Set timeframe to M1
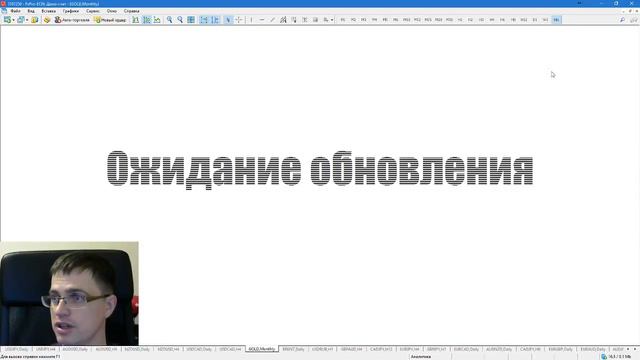The image size is (640, 360). click(343, 20)
